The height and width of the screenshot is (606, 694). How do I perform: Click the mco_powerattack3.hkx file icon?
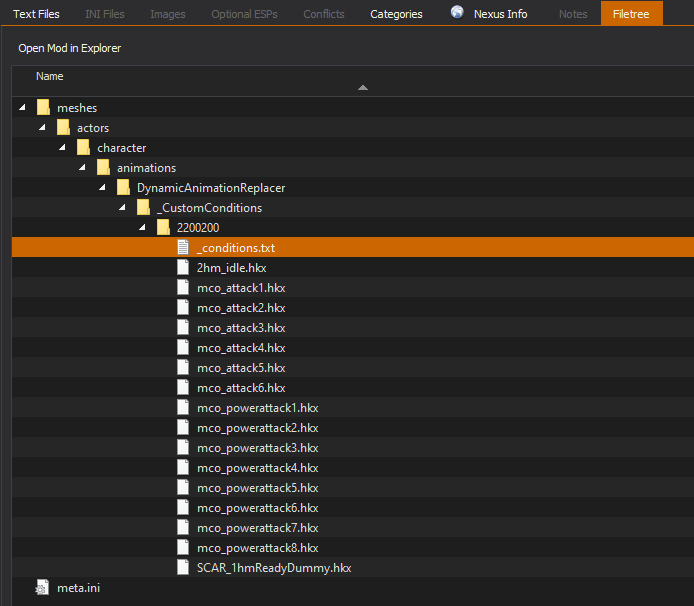tap(183, 448)
